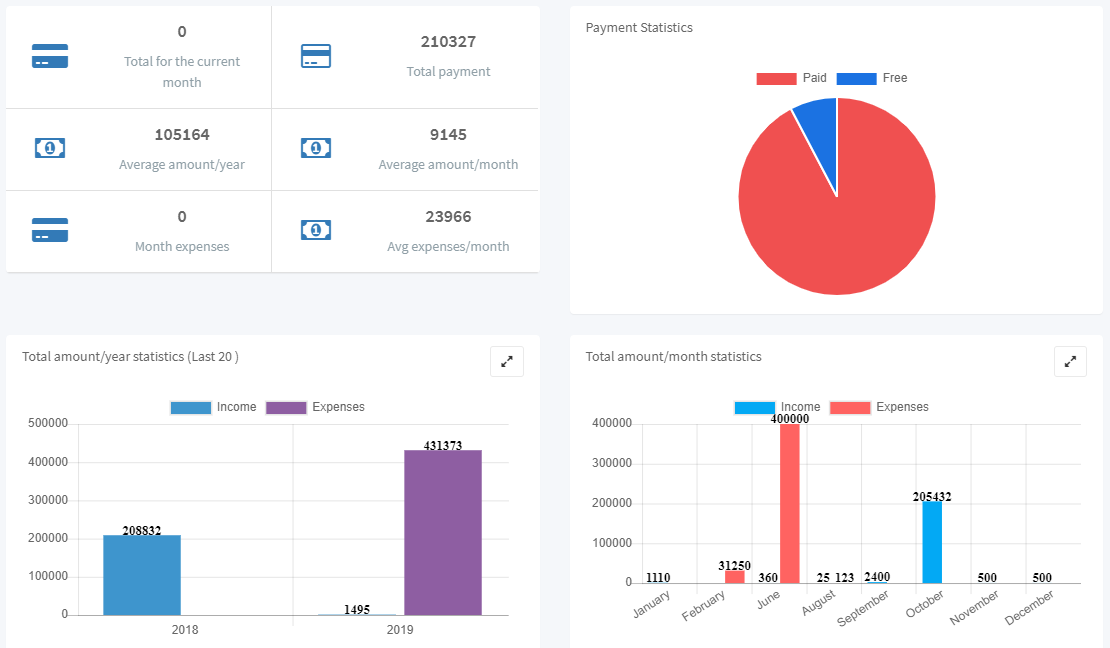Click the 1110 data label above January

click(x=658, y=578)
